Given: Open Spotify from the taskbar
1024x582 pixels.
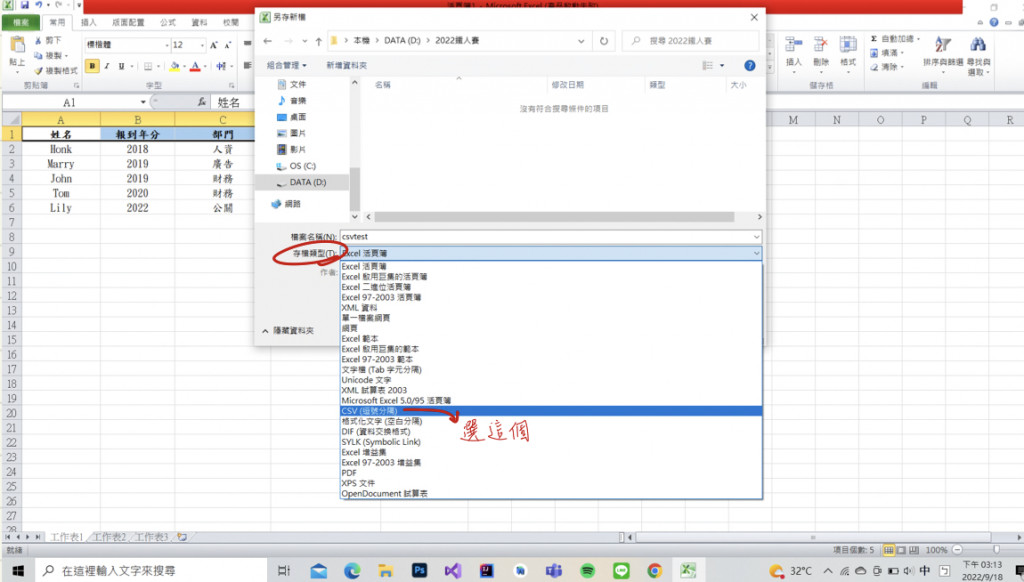Looking at the screenshot, I should [x=588, y=570].
